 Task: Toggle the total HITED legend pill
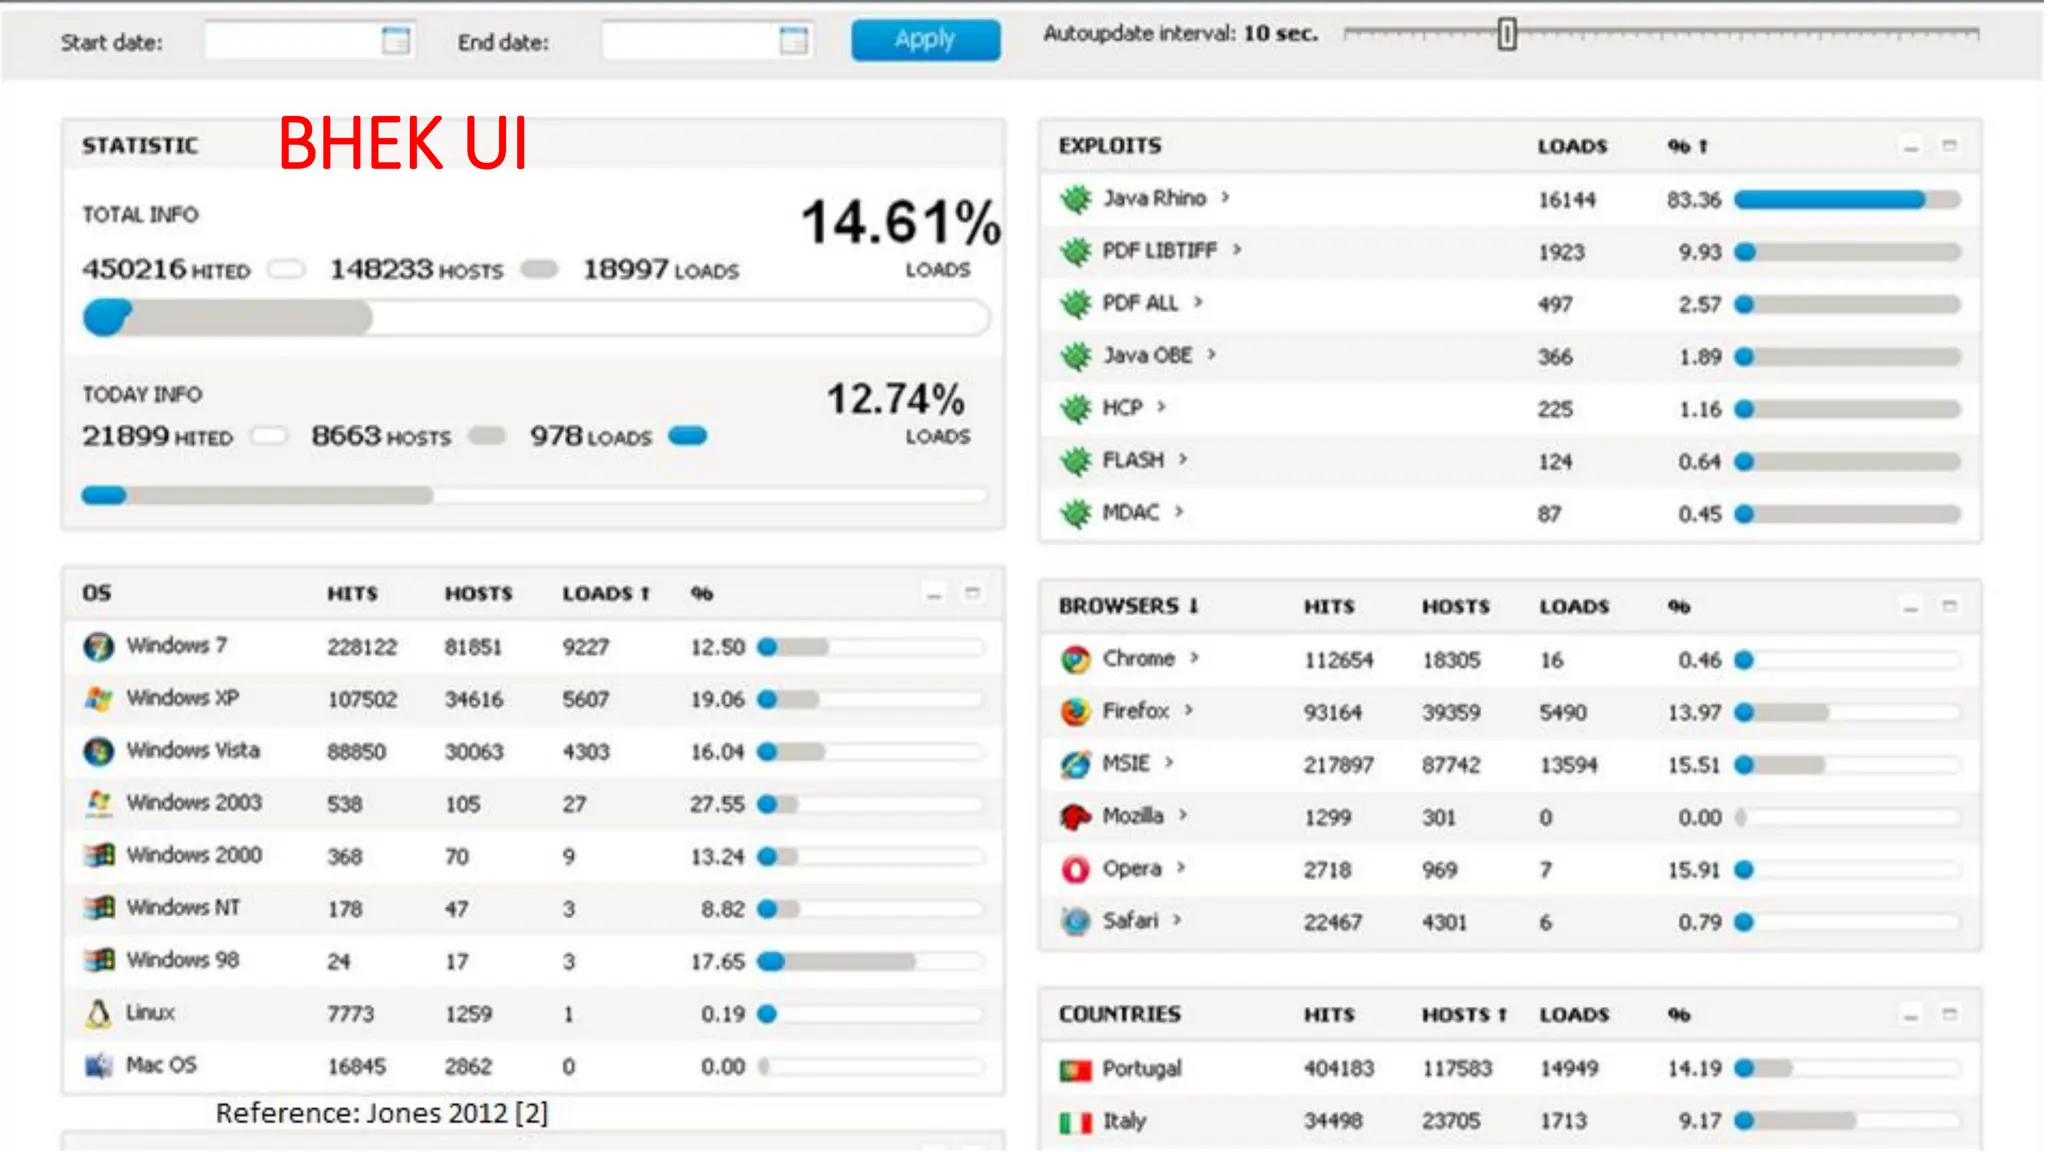coord(286,269)
